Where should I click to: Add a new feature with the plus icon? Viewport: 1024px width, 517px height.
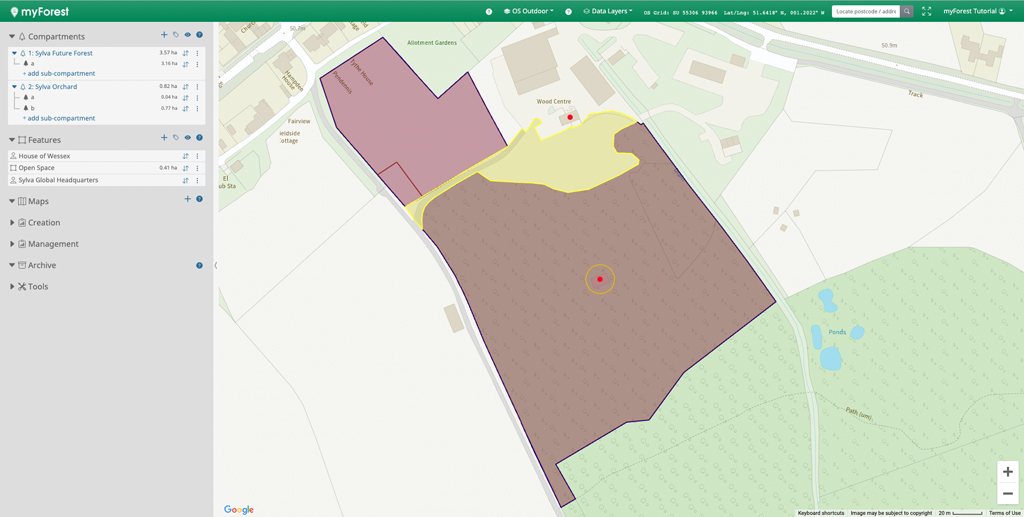click(x=164, y=139)
